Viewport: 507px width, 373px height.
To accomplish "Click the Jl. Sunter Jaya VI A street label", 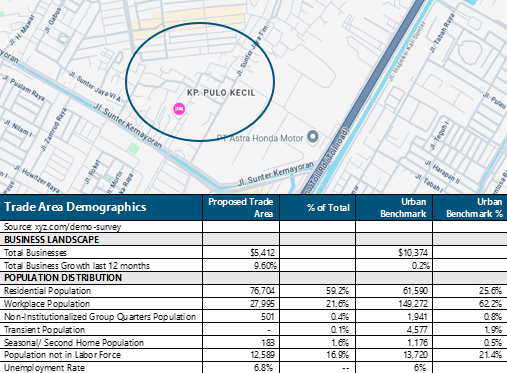I will click(x=95, y=86).
